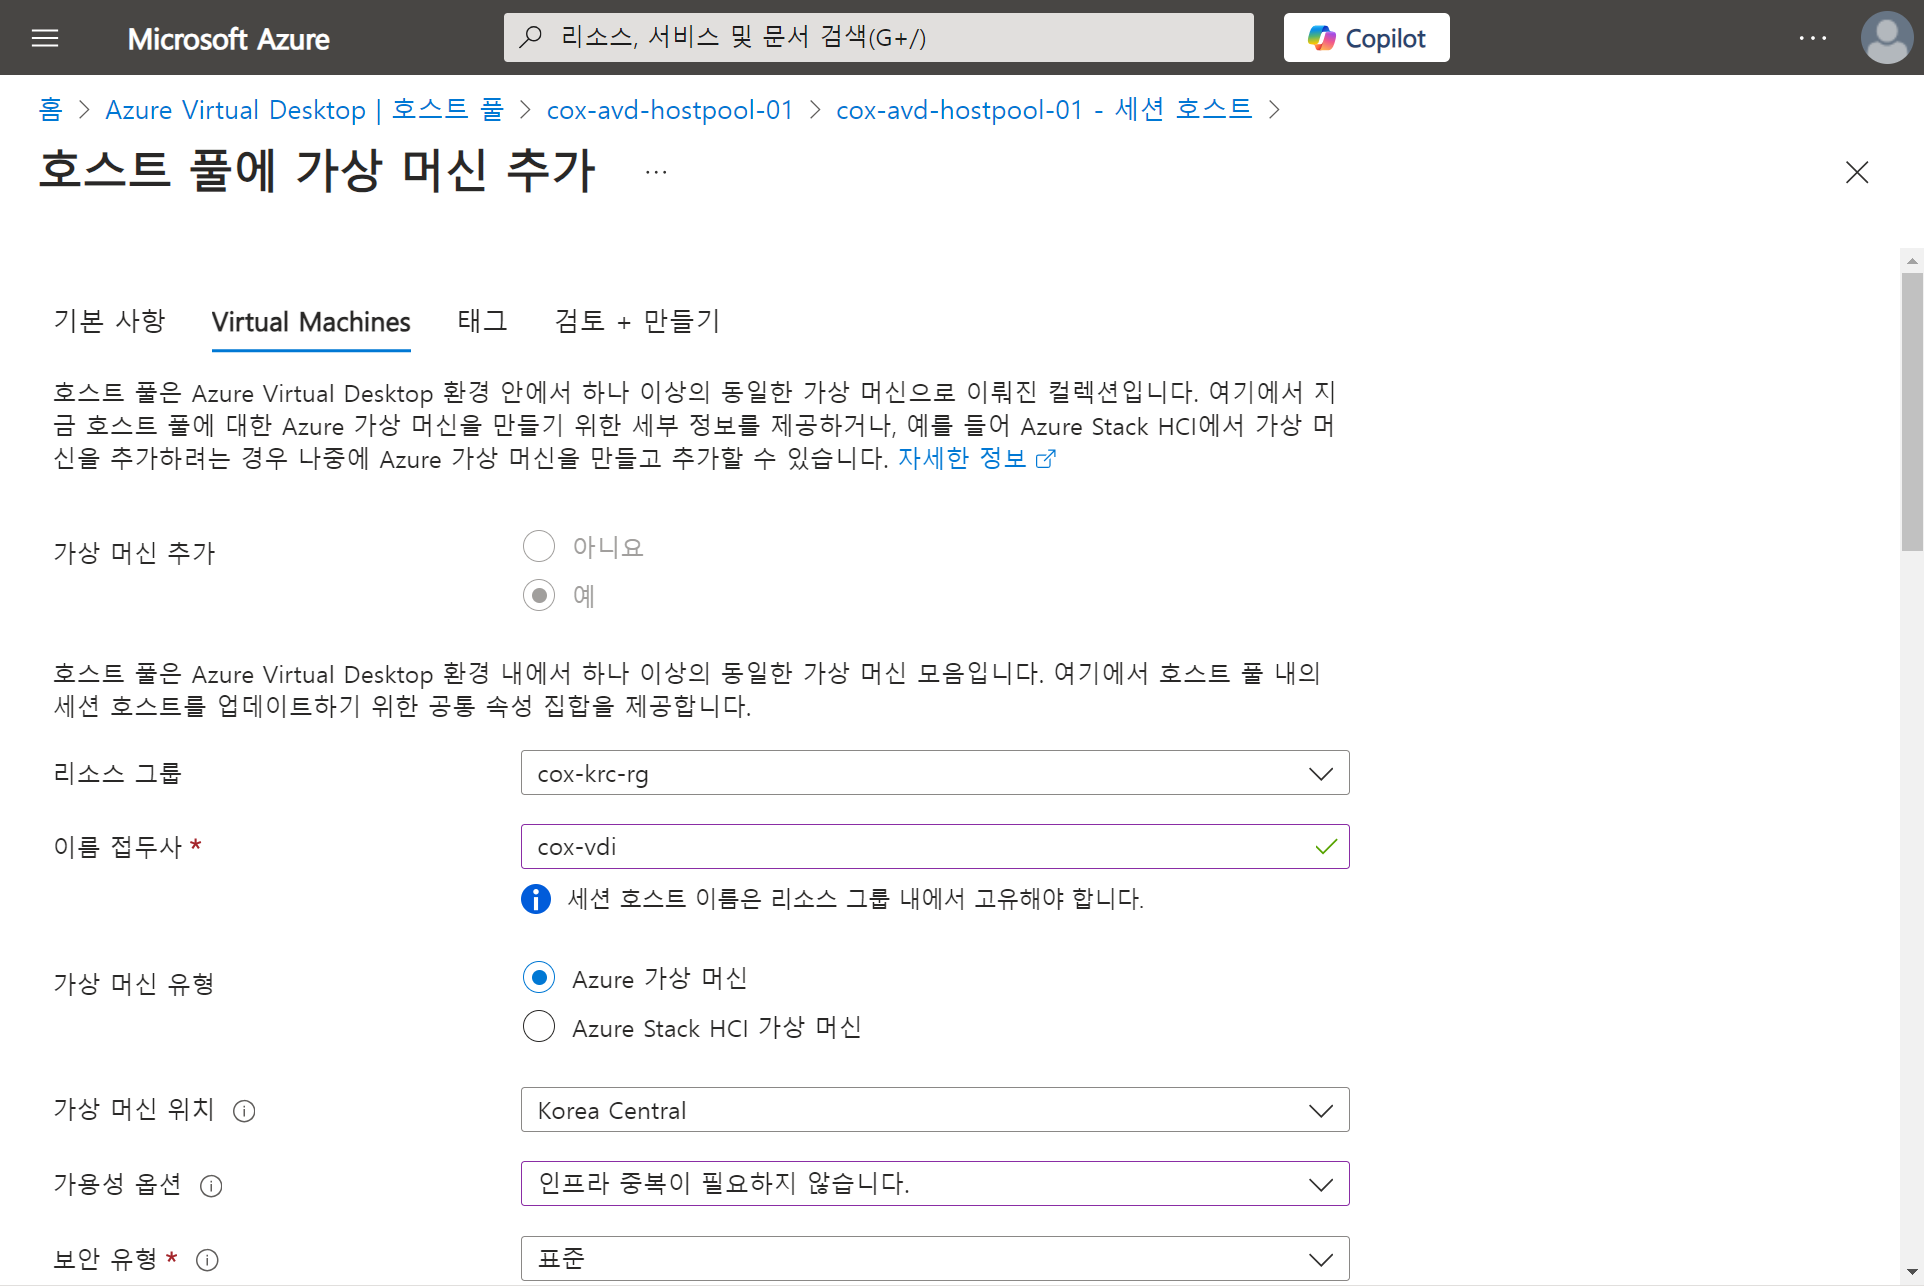Image resolution: width=1924 pixels, height=1286 pixels.
Task: Click the vertical scrollbar thumb
Action: click(x=1911, y=412)
